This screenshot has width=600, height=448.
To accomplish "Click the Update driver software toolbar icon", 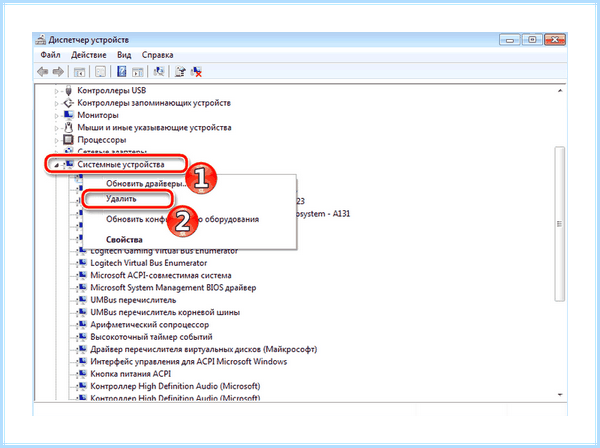I will 180,72.
